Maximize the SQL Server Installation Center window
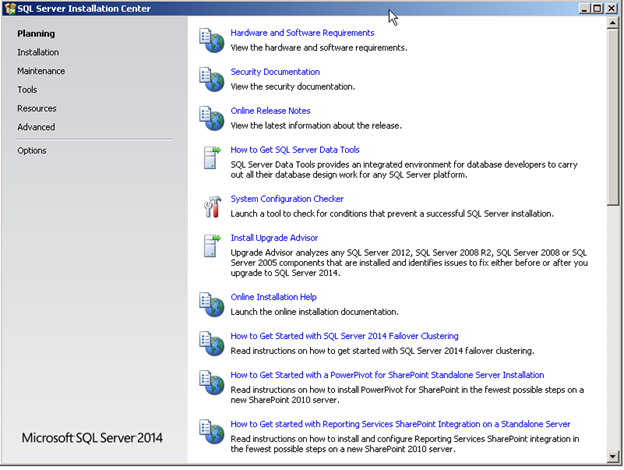Viewport: 624px width, 470px height. pyautogui.click(x=597, y=8)
